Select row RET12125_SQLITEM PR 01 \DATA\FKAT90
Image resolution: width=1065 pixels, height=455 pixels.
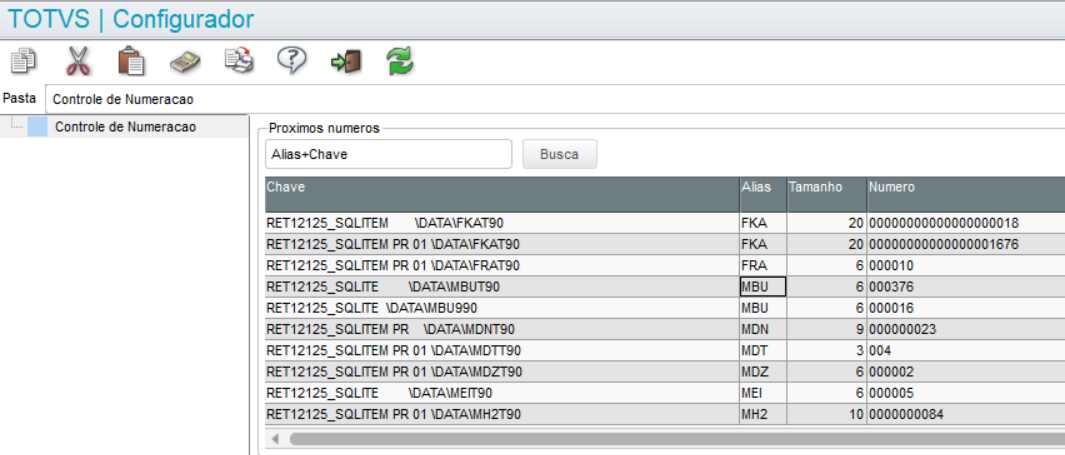(665, 244)
